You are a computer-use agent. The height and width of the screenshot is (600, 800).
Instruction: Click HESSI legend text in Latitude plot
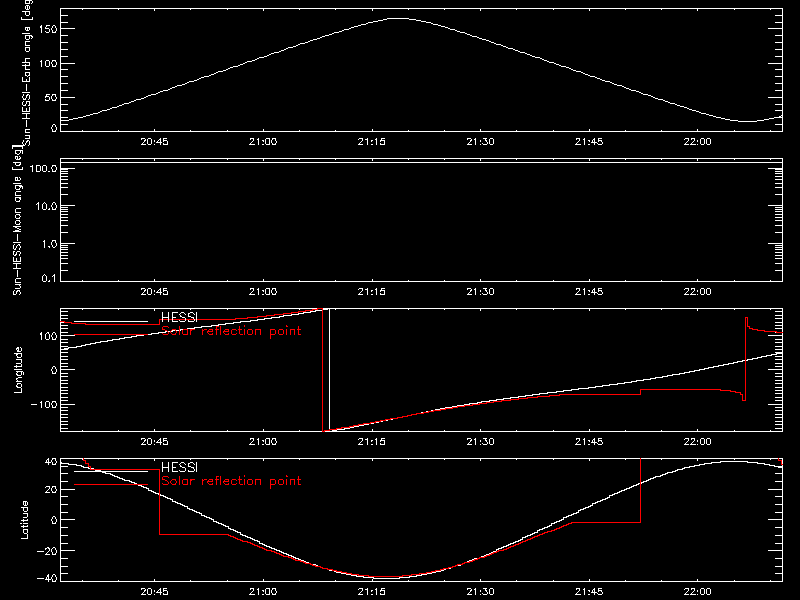[179, 467]
